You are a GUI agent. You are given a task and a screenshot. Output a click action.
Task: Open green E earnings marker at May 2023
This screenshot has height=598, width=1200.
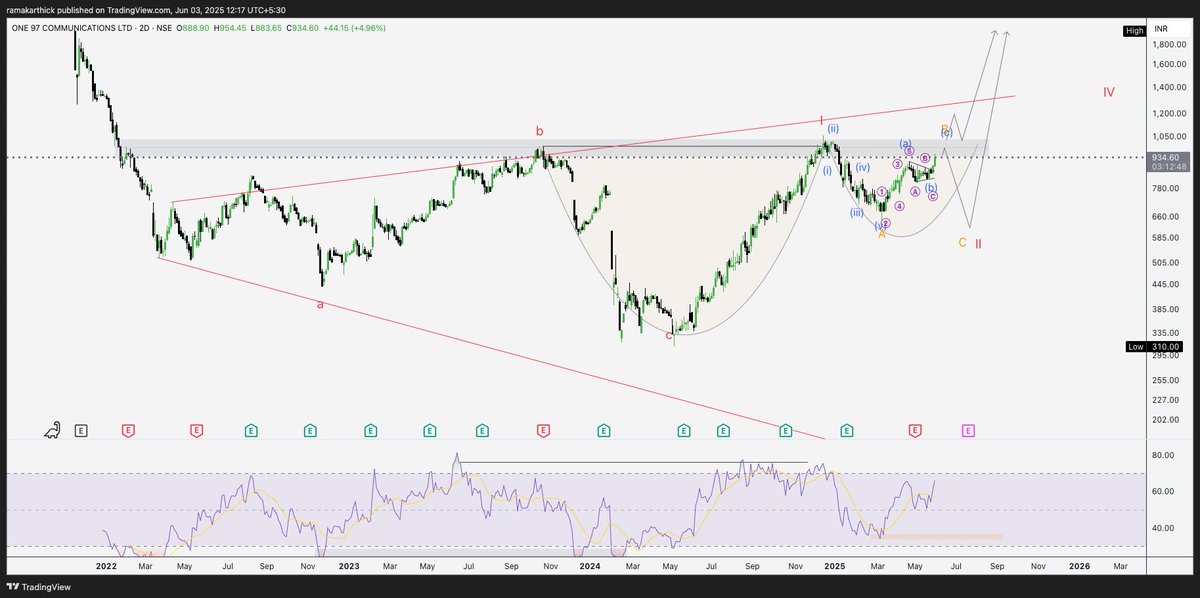click(429, 431)
